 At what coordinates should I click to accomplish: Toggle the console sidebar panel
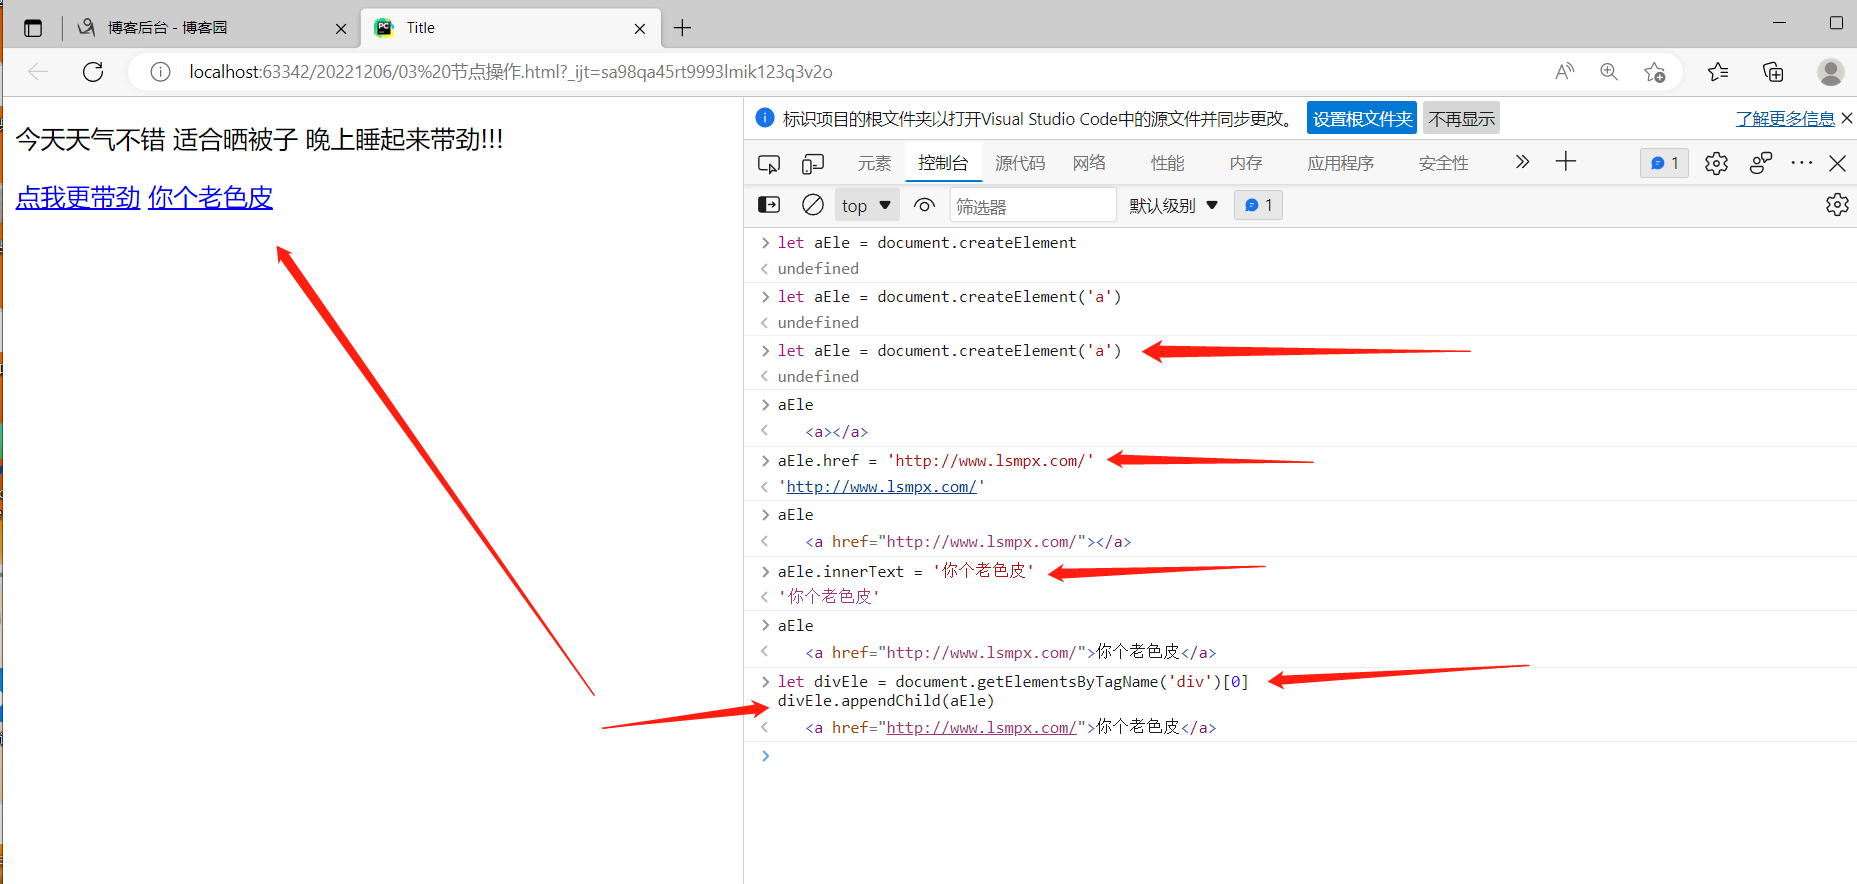(769, 205)
